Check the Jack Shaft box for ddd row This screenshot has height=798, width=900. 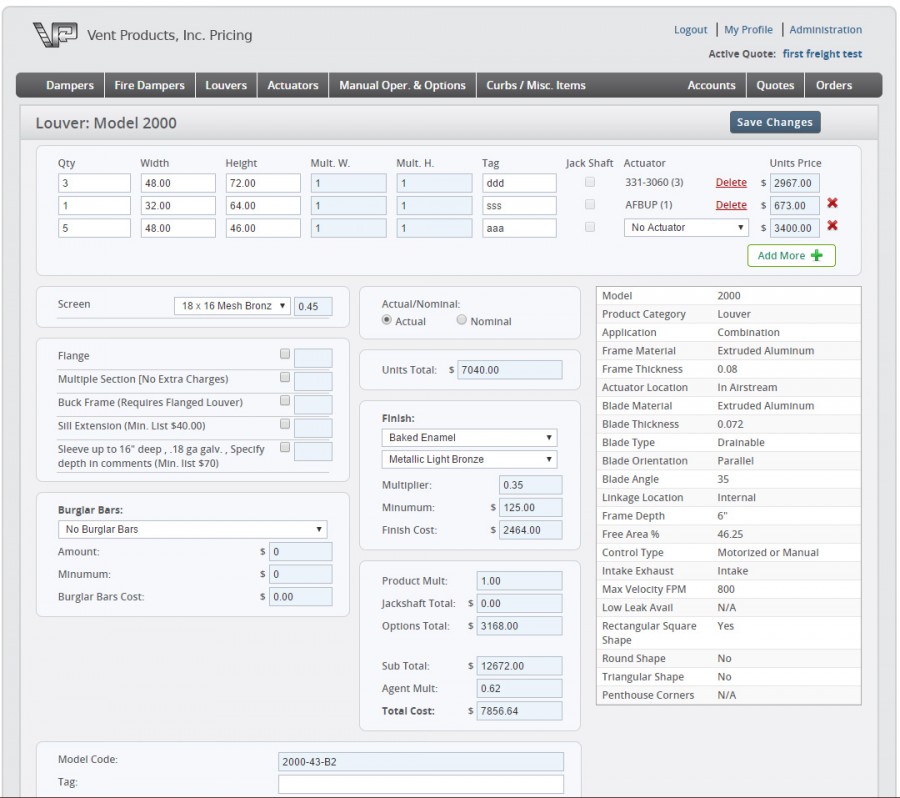point(590,182)
